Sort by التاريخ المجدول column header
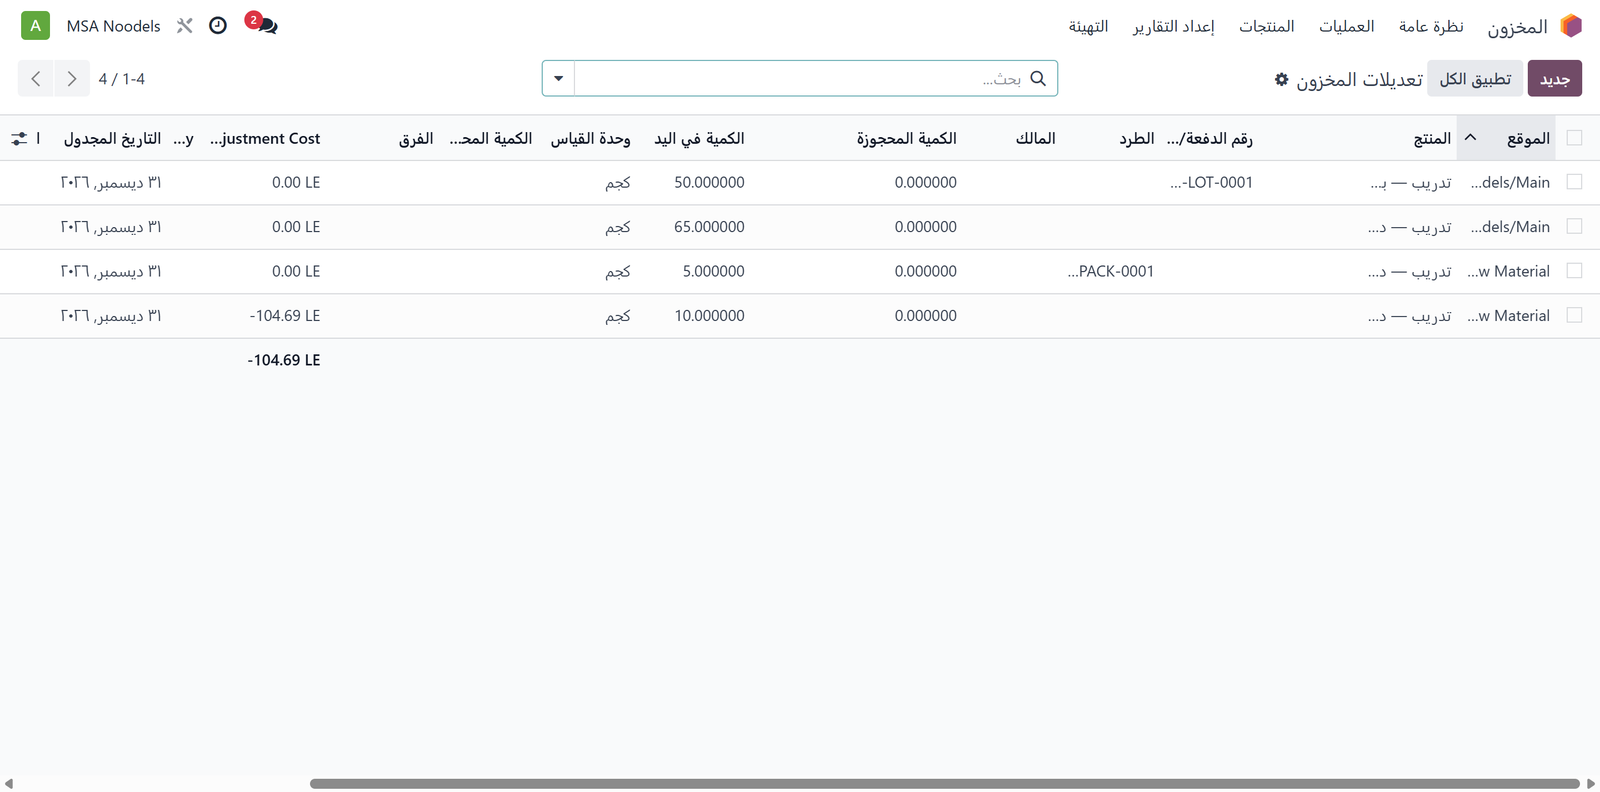 pos(112,139)
